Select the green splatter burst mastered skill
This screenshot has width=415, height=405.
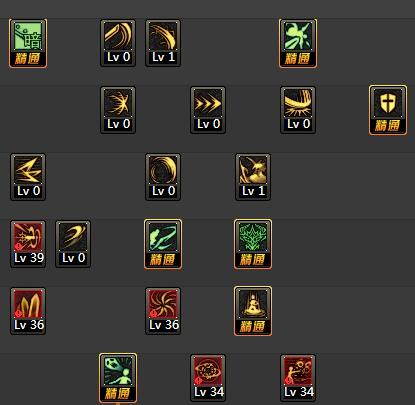tap(298, 43)
